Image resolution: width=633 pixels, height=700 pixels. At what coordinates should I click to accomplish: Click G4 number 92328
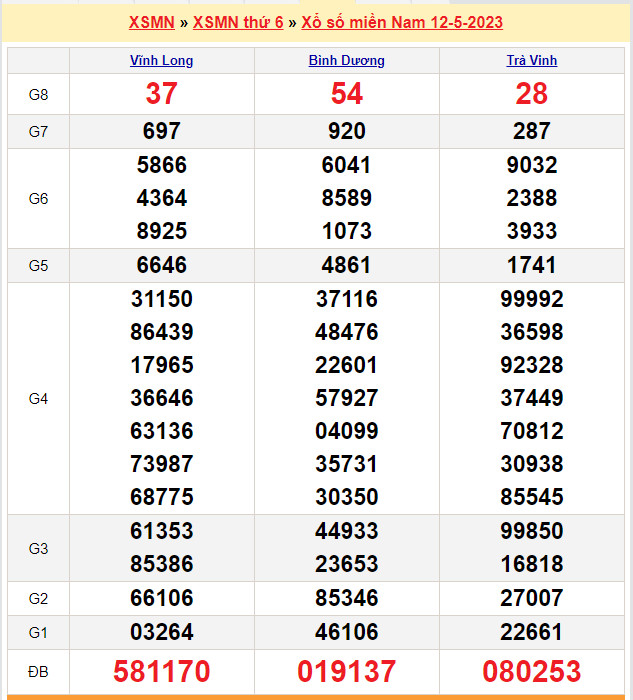coord(532,365)
